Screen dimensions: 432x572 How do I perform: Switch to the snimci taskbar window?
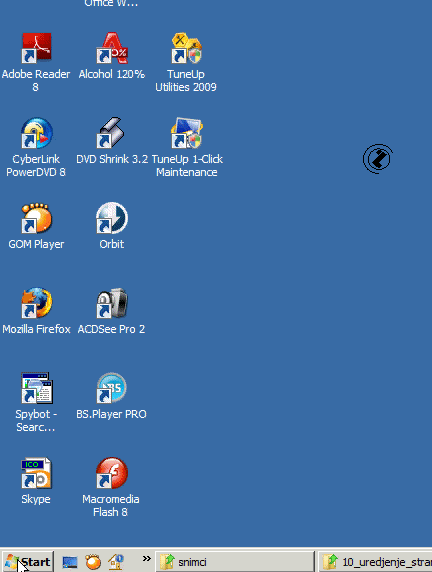[x=235, y=562]
